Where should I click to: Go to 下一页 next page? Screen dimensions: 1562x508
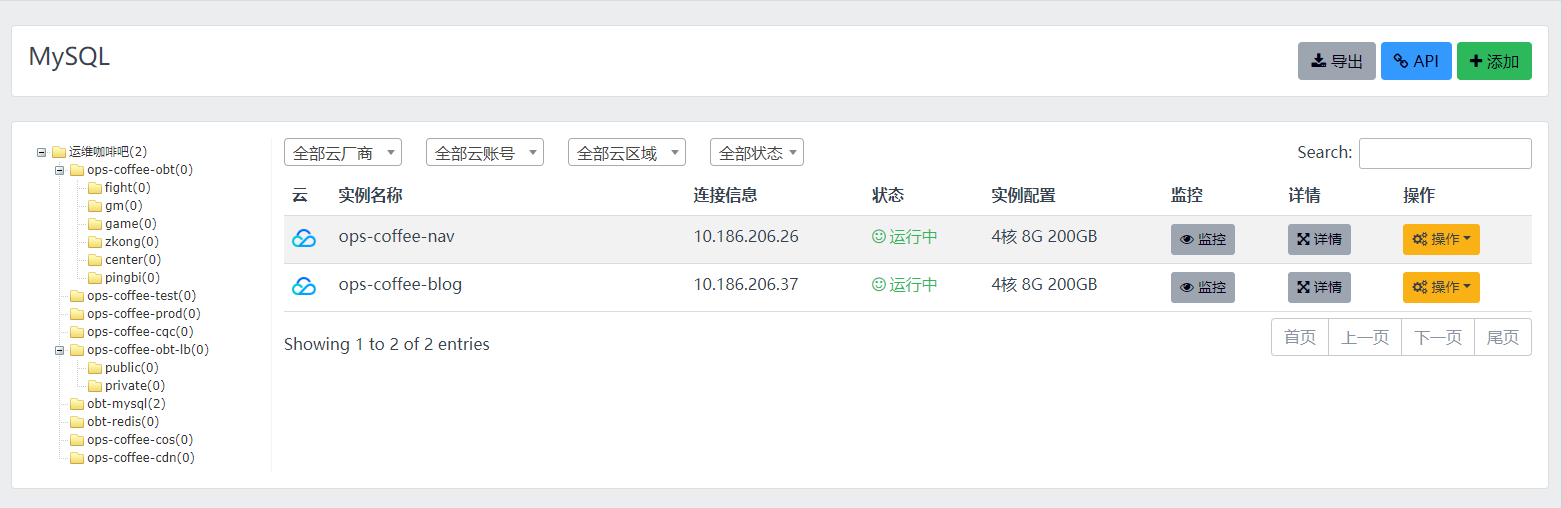coord(1437,338)
